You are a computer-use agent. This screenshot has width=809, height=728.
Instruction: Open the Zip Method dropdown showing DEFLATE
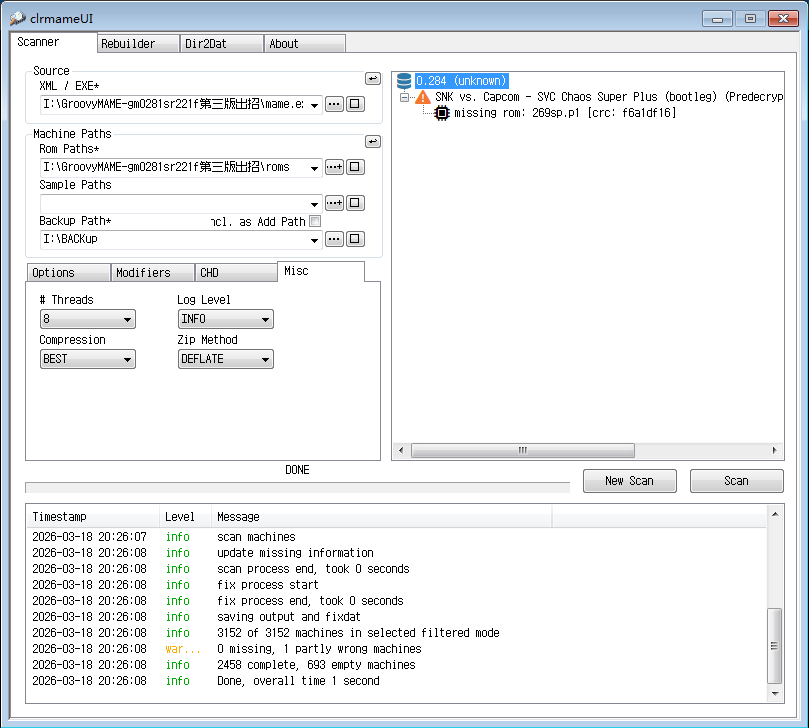click(225, 359)
